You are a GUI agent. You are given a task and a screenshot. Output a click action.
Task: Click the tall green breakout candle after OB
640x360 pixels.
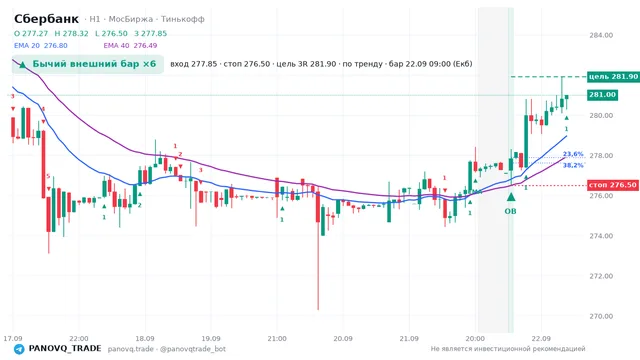pos(526,141)
